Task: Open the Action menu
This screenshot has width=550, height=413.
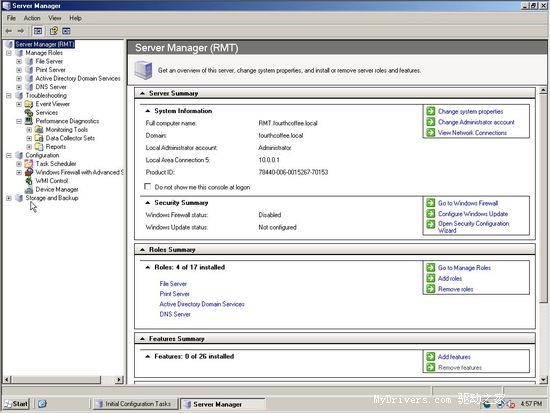Action: [32, 18]
